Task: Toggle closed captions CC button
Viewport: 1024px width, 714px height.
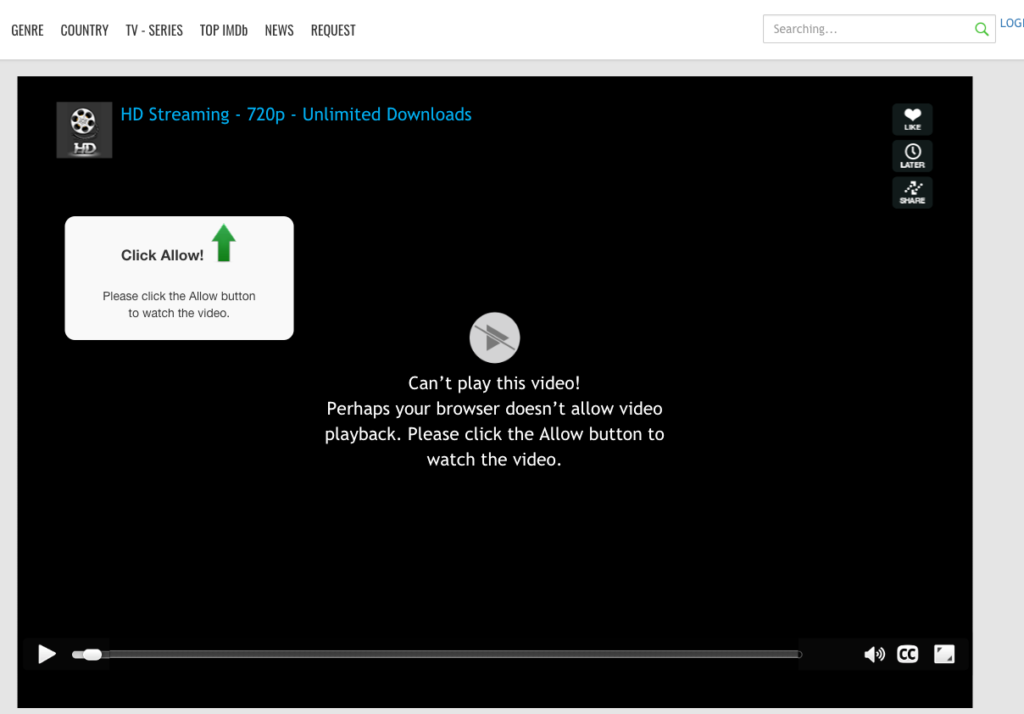Action: click(x=907, y=654)
